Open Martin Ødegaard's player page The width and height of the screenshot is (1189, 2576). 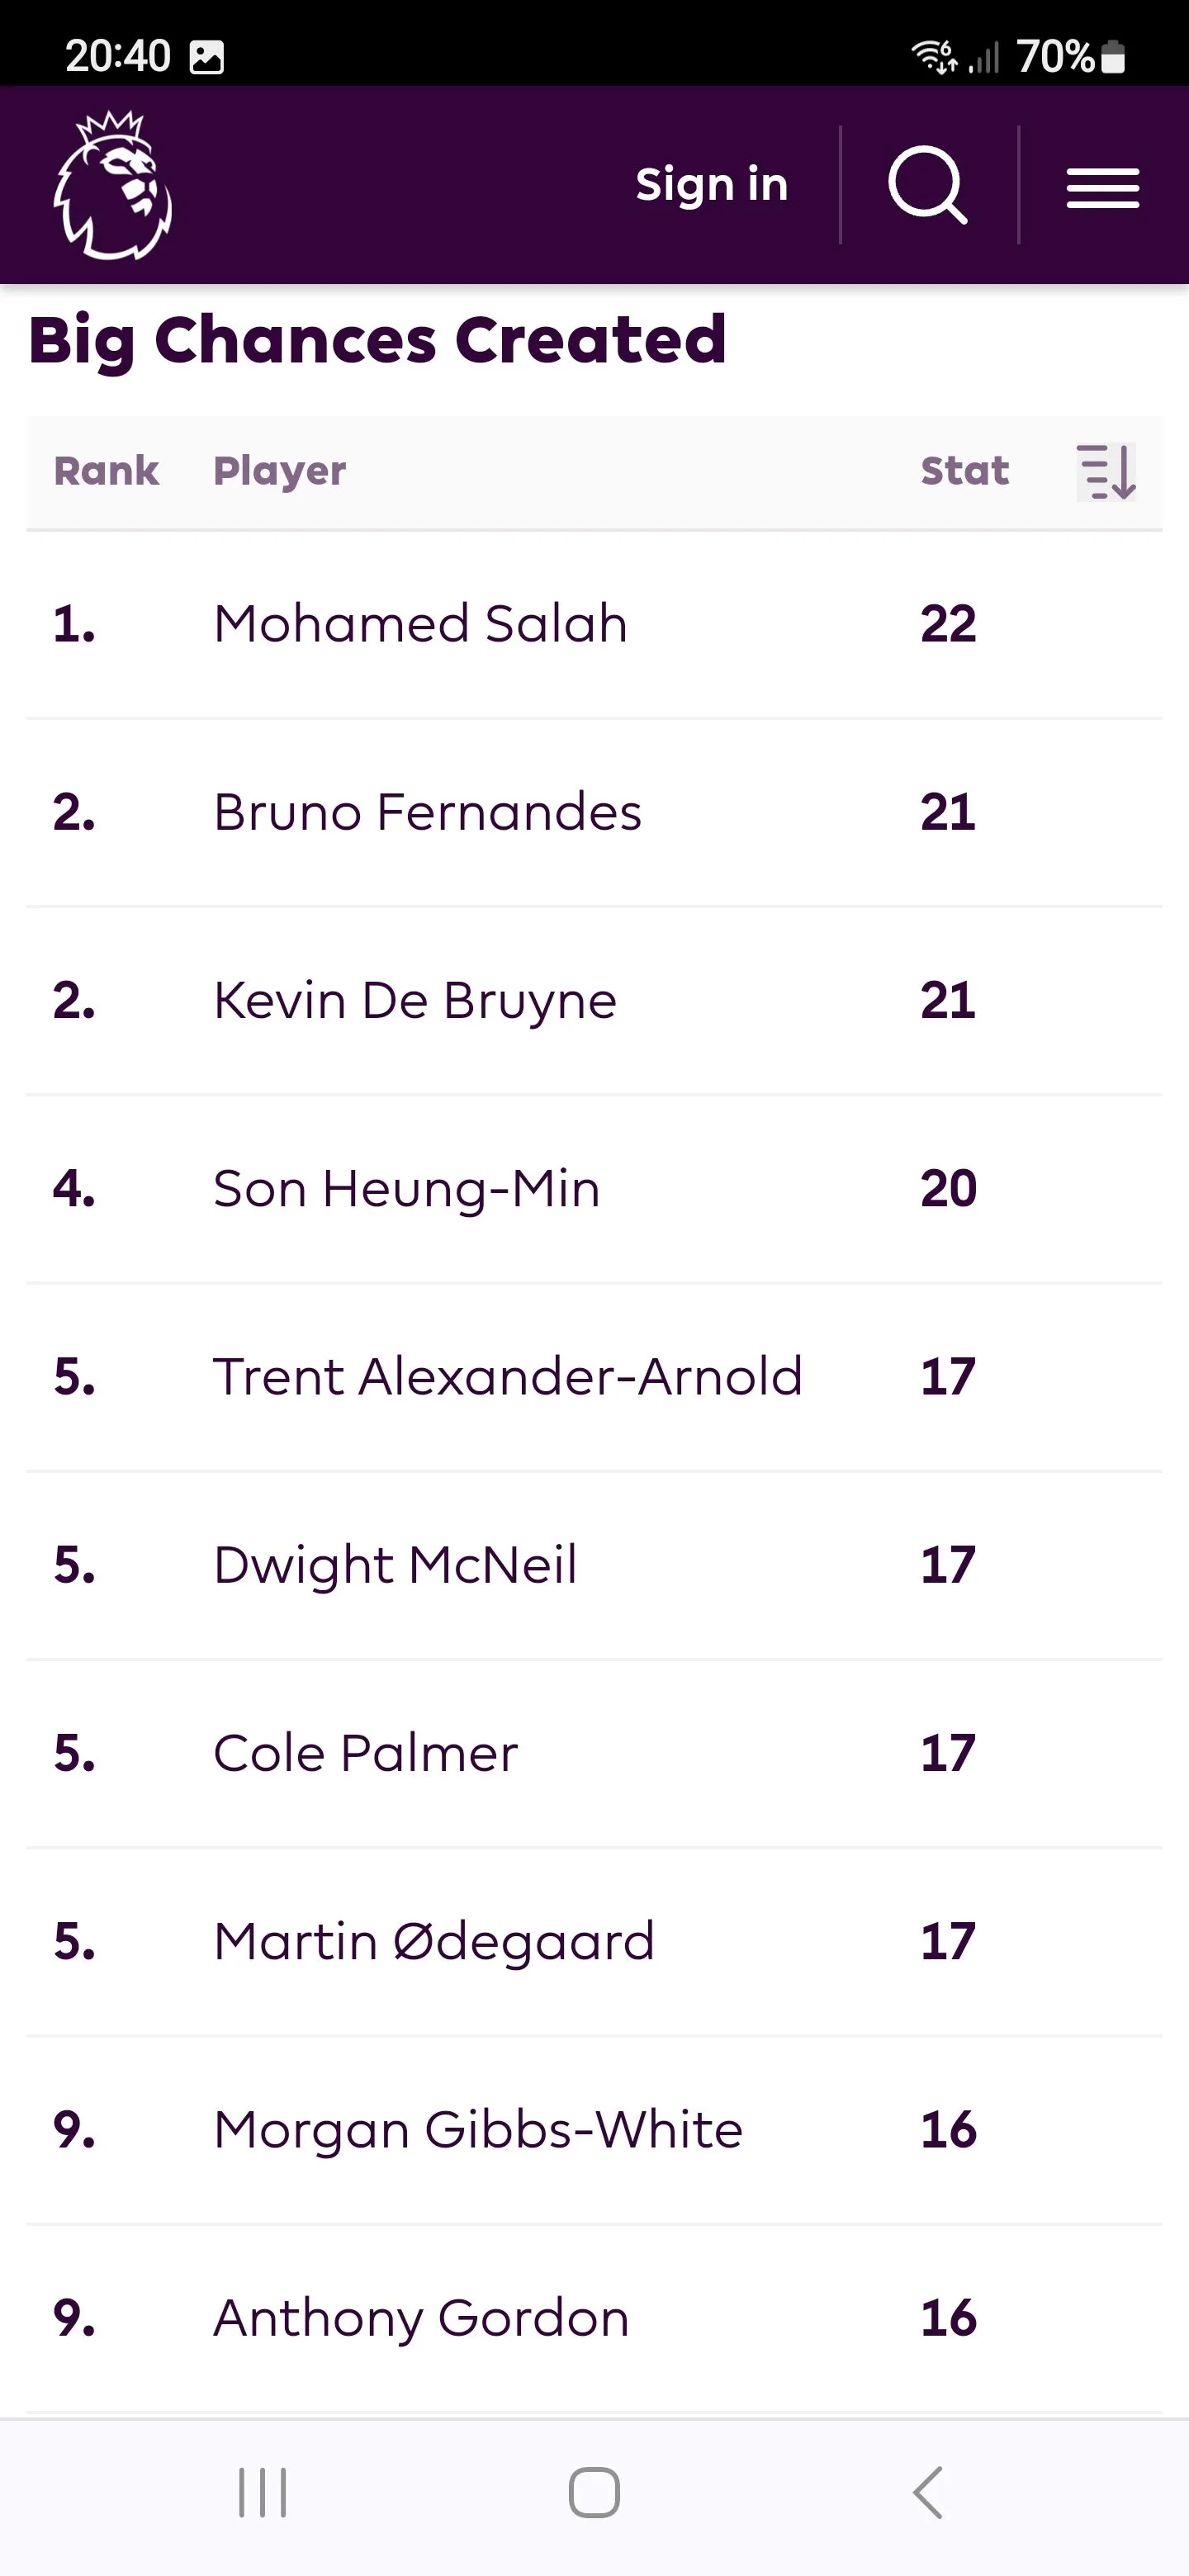(434, 1941)
